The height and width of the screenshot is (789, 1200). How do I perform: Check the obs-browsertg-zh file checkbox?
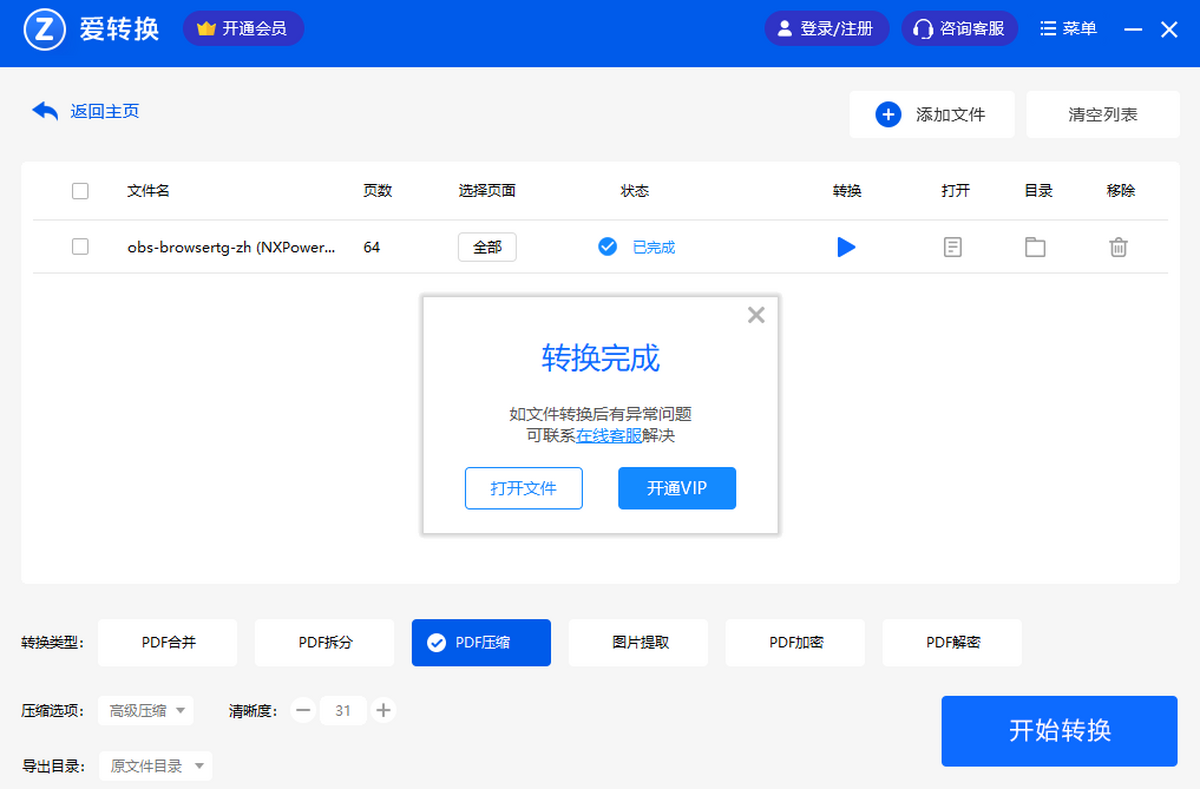[x=80, y=247]
